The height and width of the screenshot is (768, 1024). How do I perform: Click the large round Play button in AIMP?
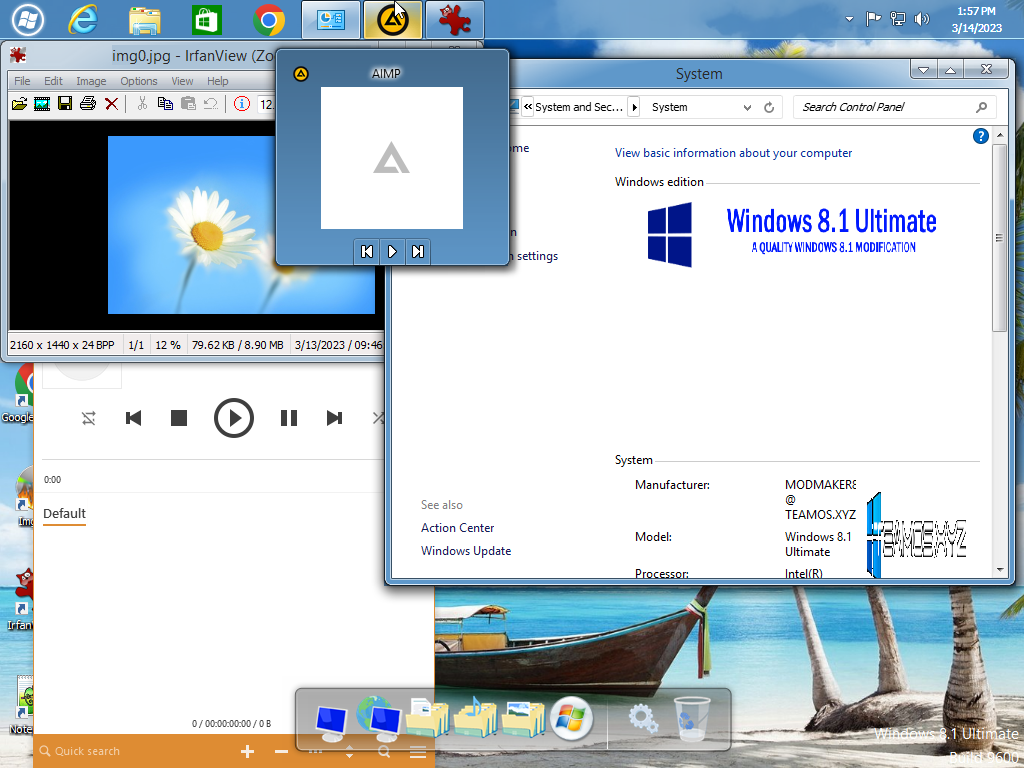pyautogui.click(x=234, y=418)
